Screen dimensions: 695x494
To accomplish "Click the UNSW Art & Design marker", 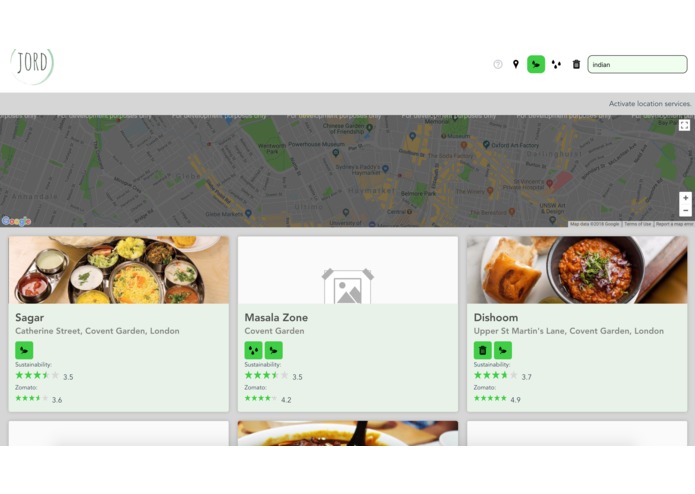I will coord(552,220).
